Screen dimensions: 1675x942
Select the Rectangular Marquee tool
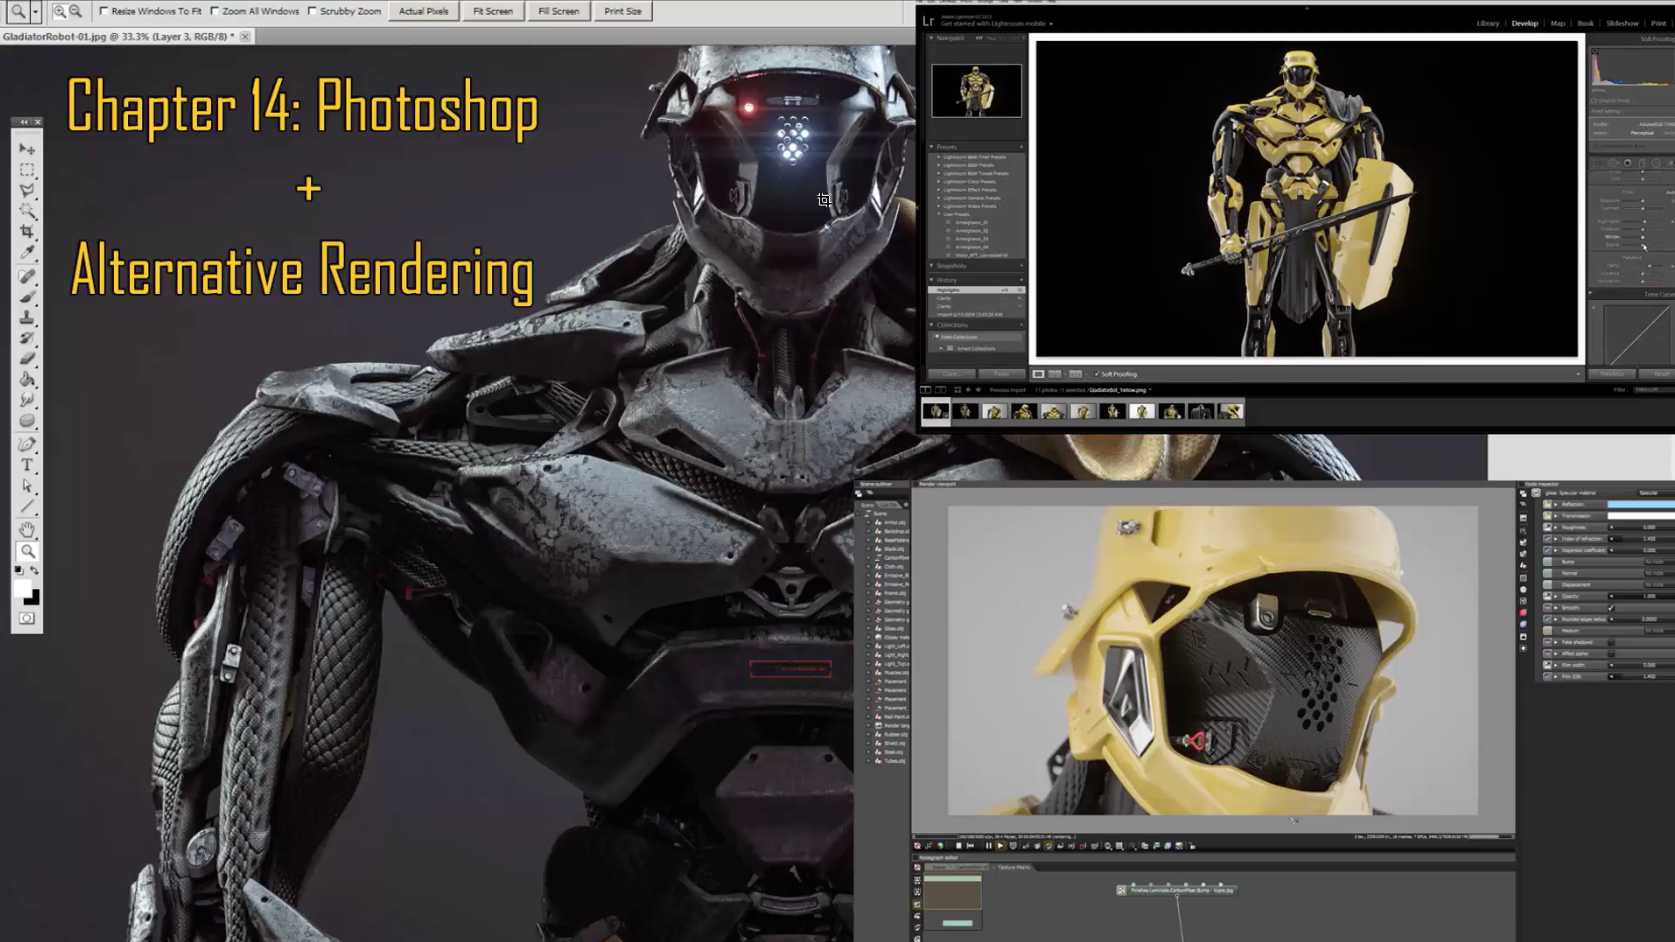tap(27, 170)
